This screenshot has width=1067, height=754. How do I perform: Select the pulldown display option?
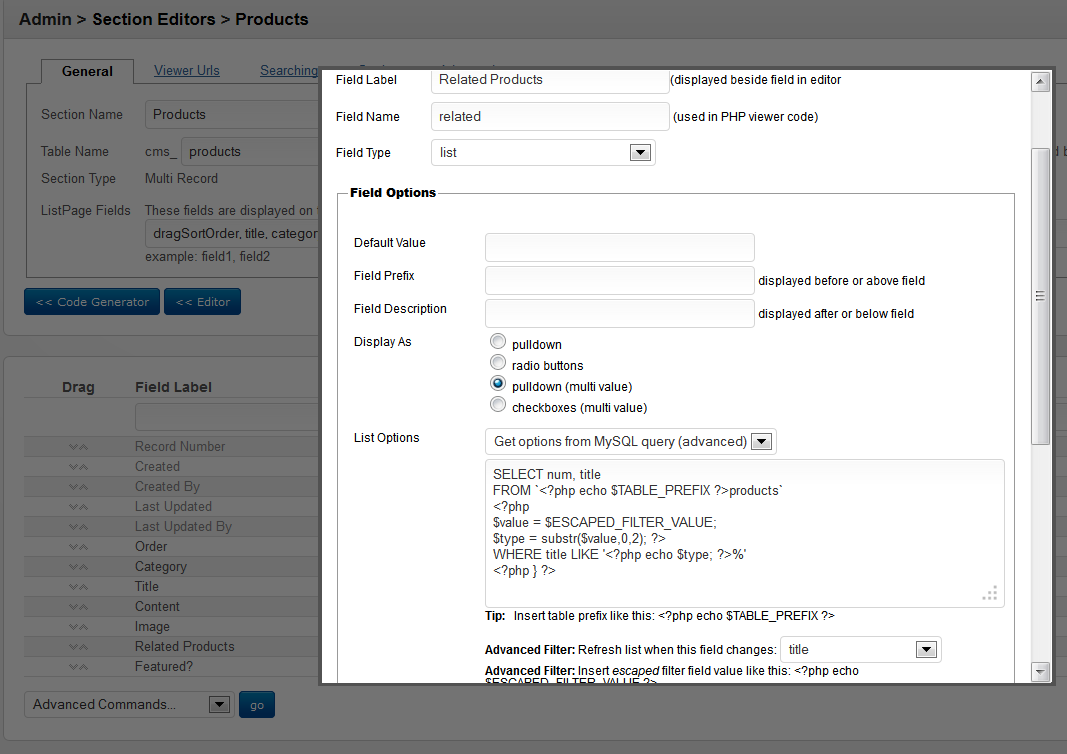(498, 342)
